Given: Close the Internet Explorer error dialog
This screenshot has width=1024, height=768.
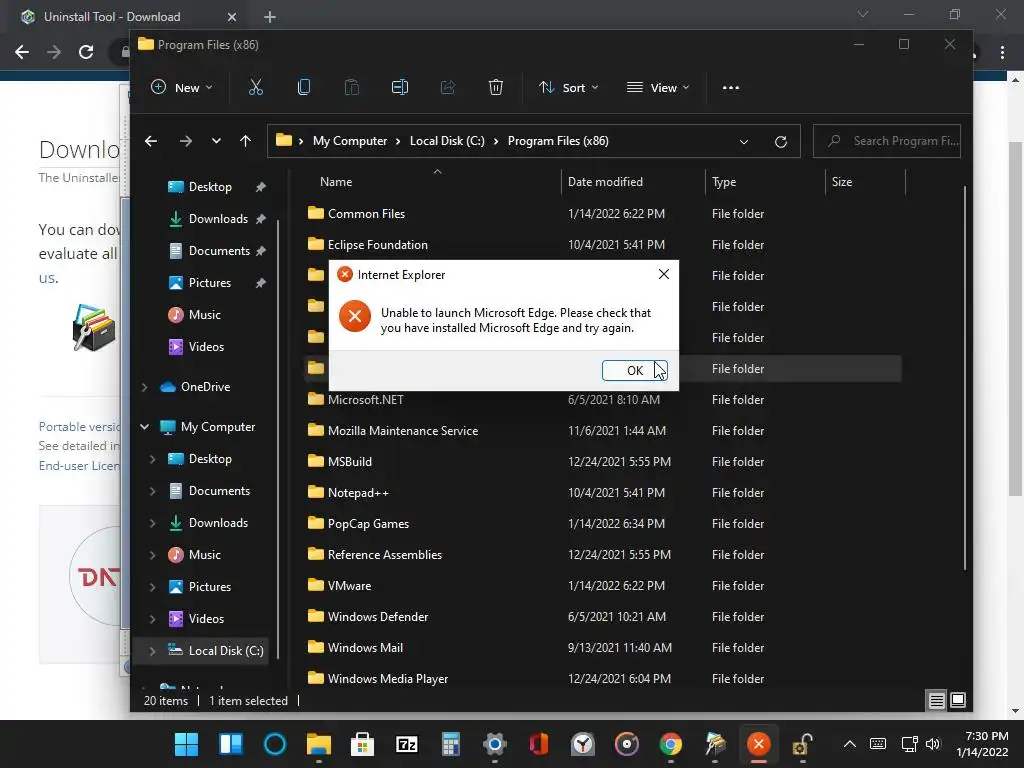Looking at the screenshot, I should click(x=664, y=274).
